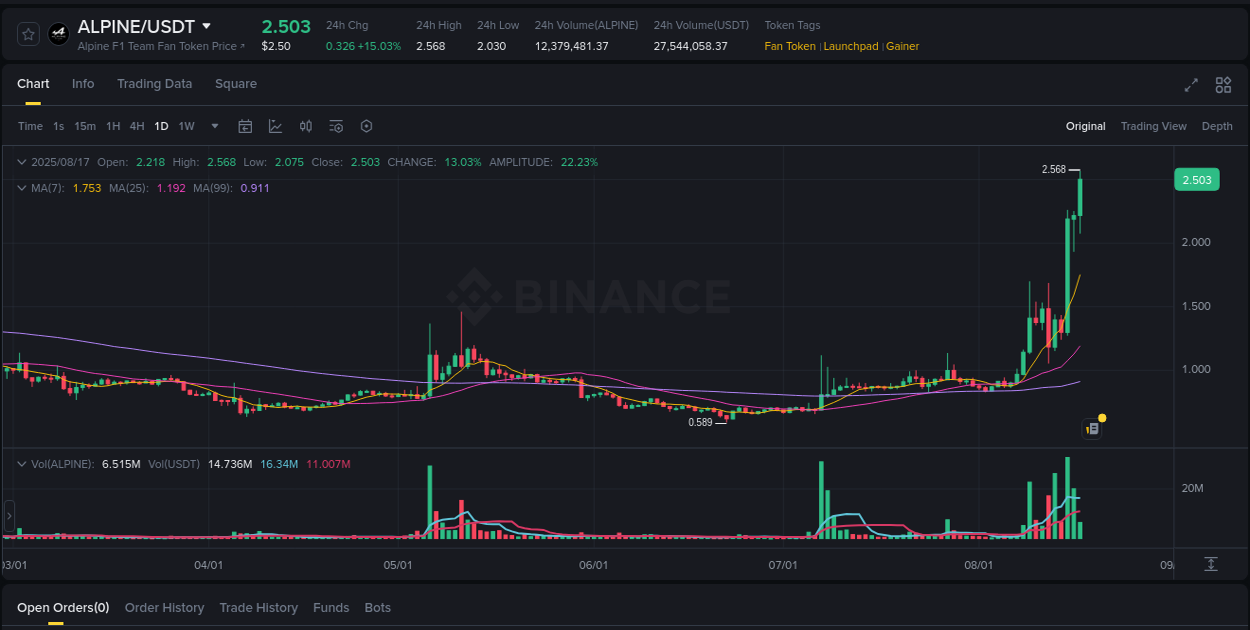The image size is (1250, 630).
Task: Select the 1W timeframe
Action: point(186,126)
